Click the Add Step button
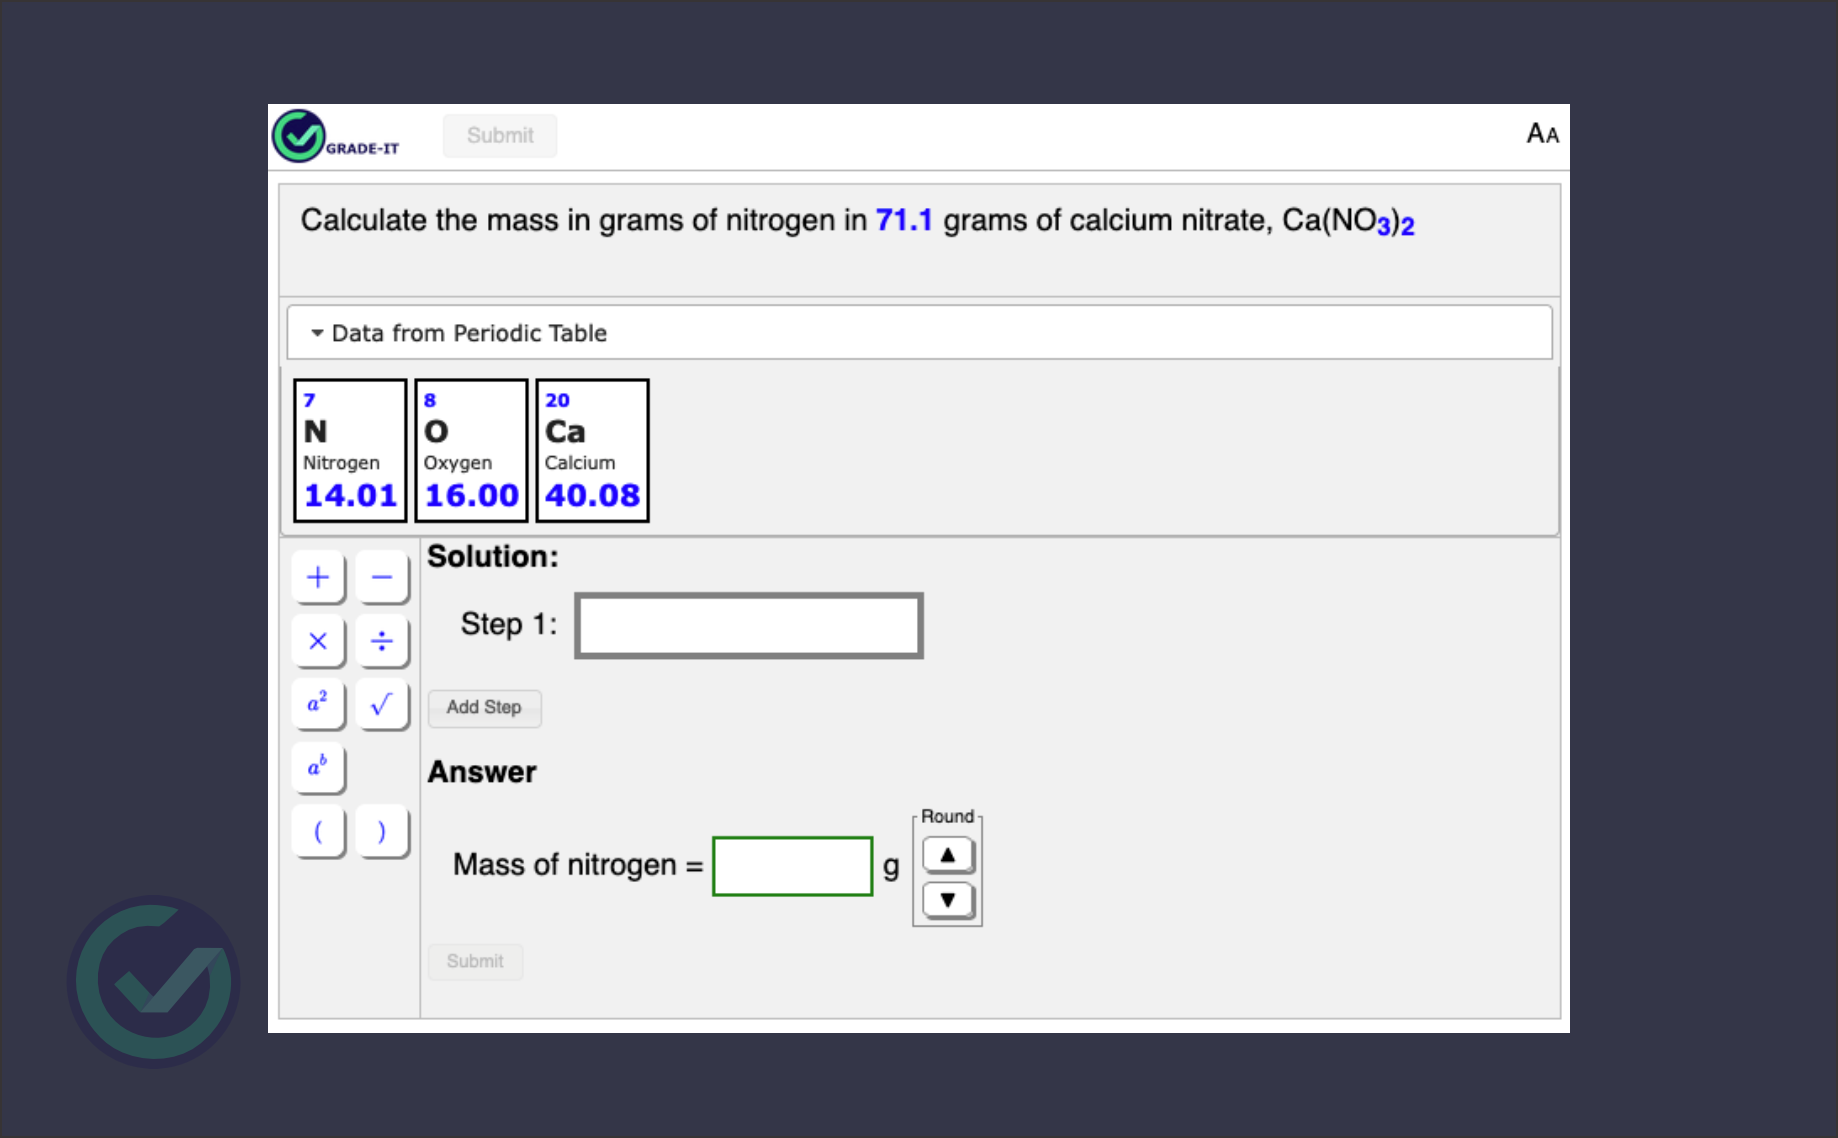Viewport: 1838px width, 1138px height. (484, 708)
